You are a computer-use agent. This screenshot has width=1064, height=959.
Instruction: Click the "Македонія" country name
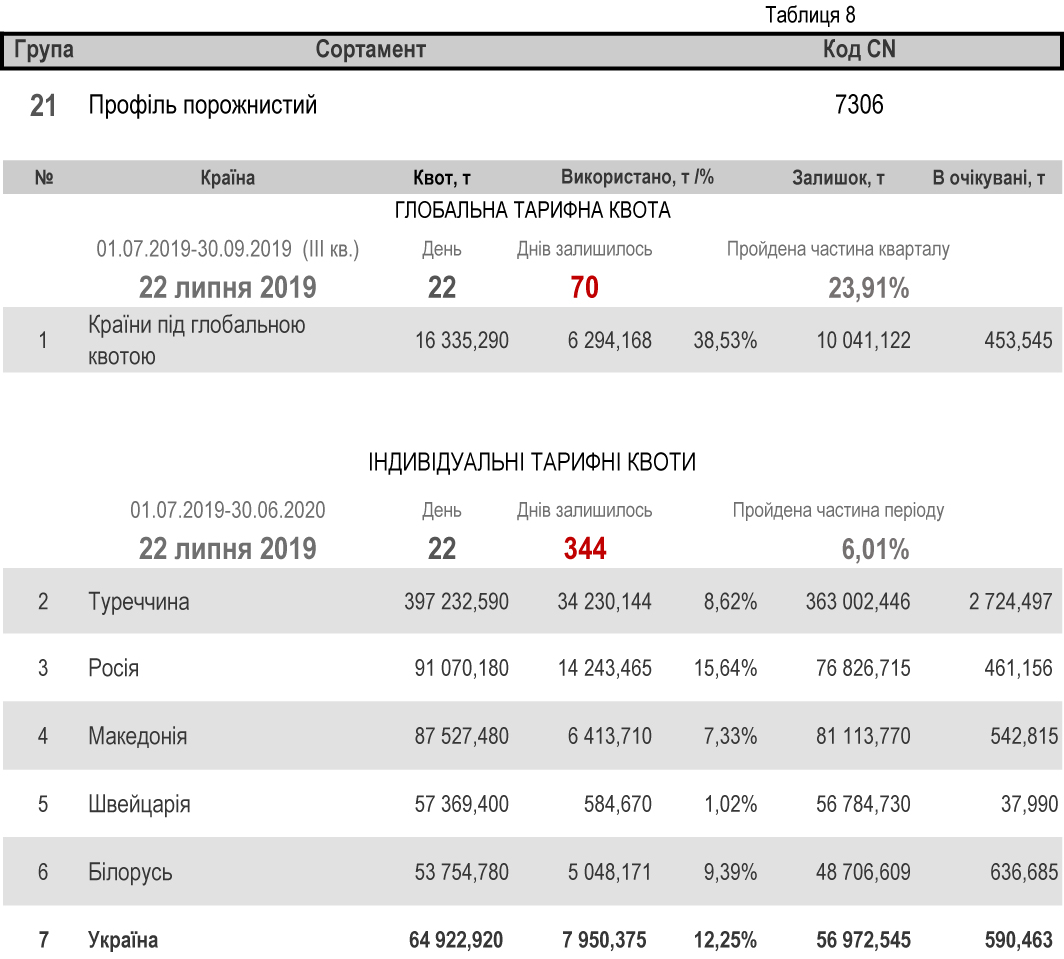coord(137,736)
